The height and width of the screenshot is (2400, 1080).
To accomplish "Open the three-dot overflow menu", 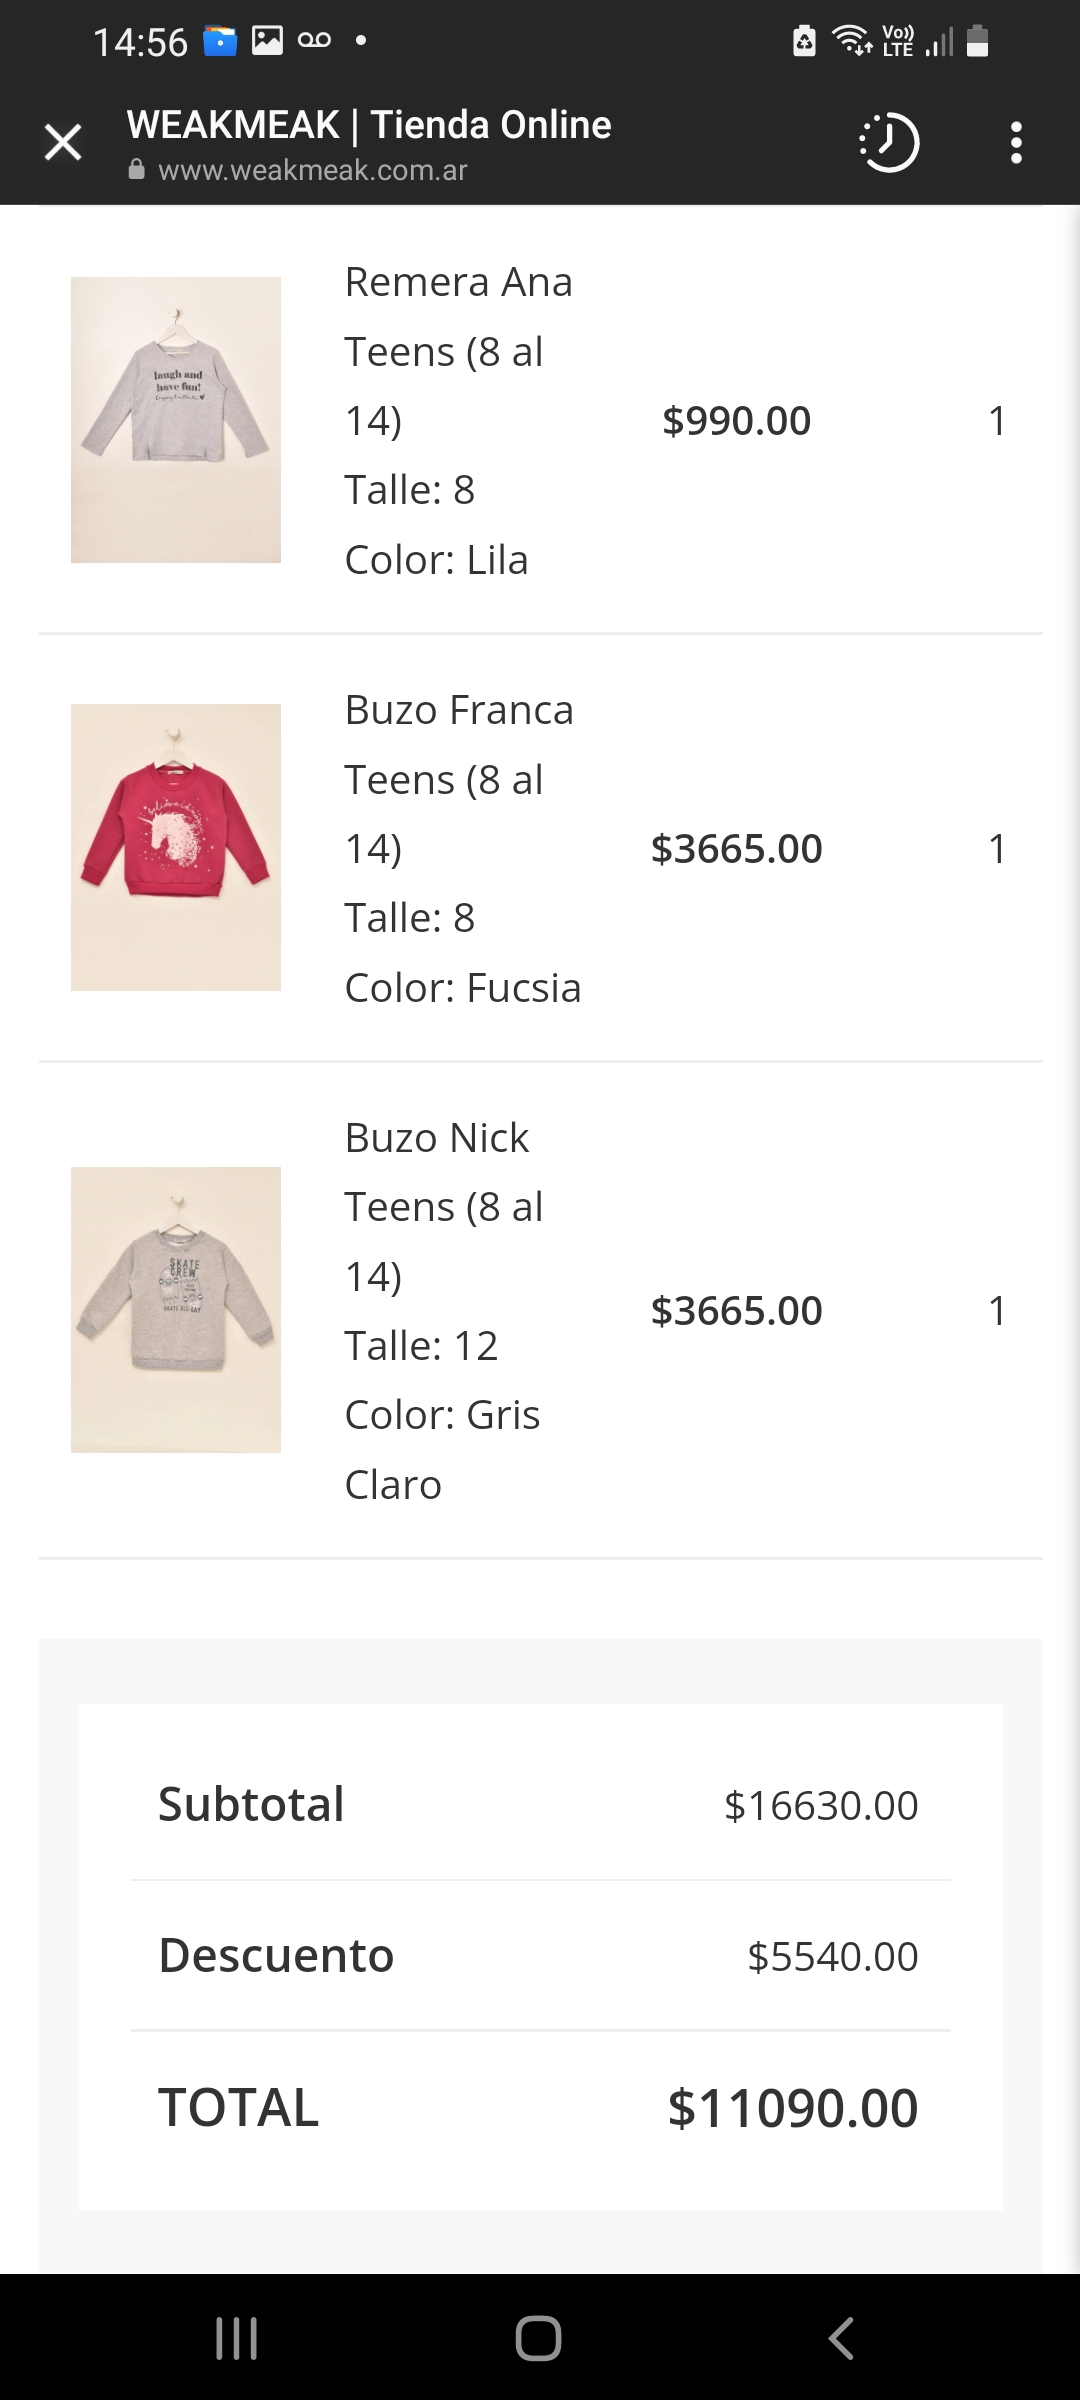I will 1016,143.
